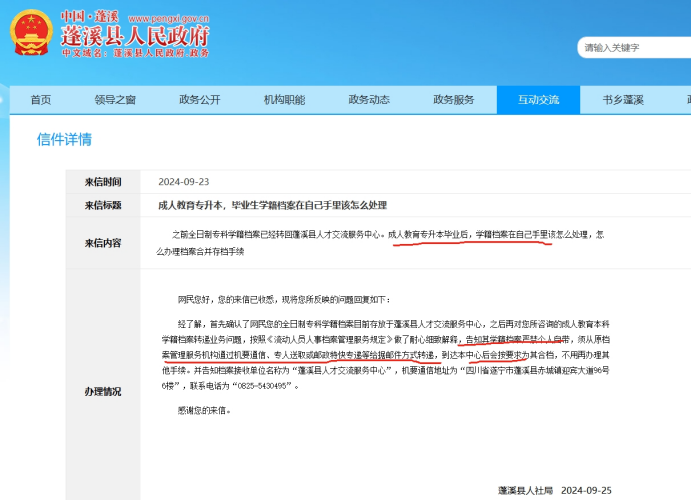Click the closing line 感谢您的来信
The height and width of the screenshot is (500, 691).
click(204, 411)
